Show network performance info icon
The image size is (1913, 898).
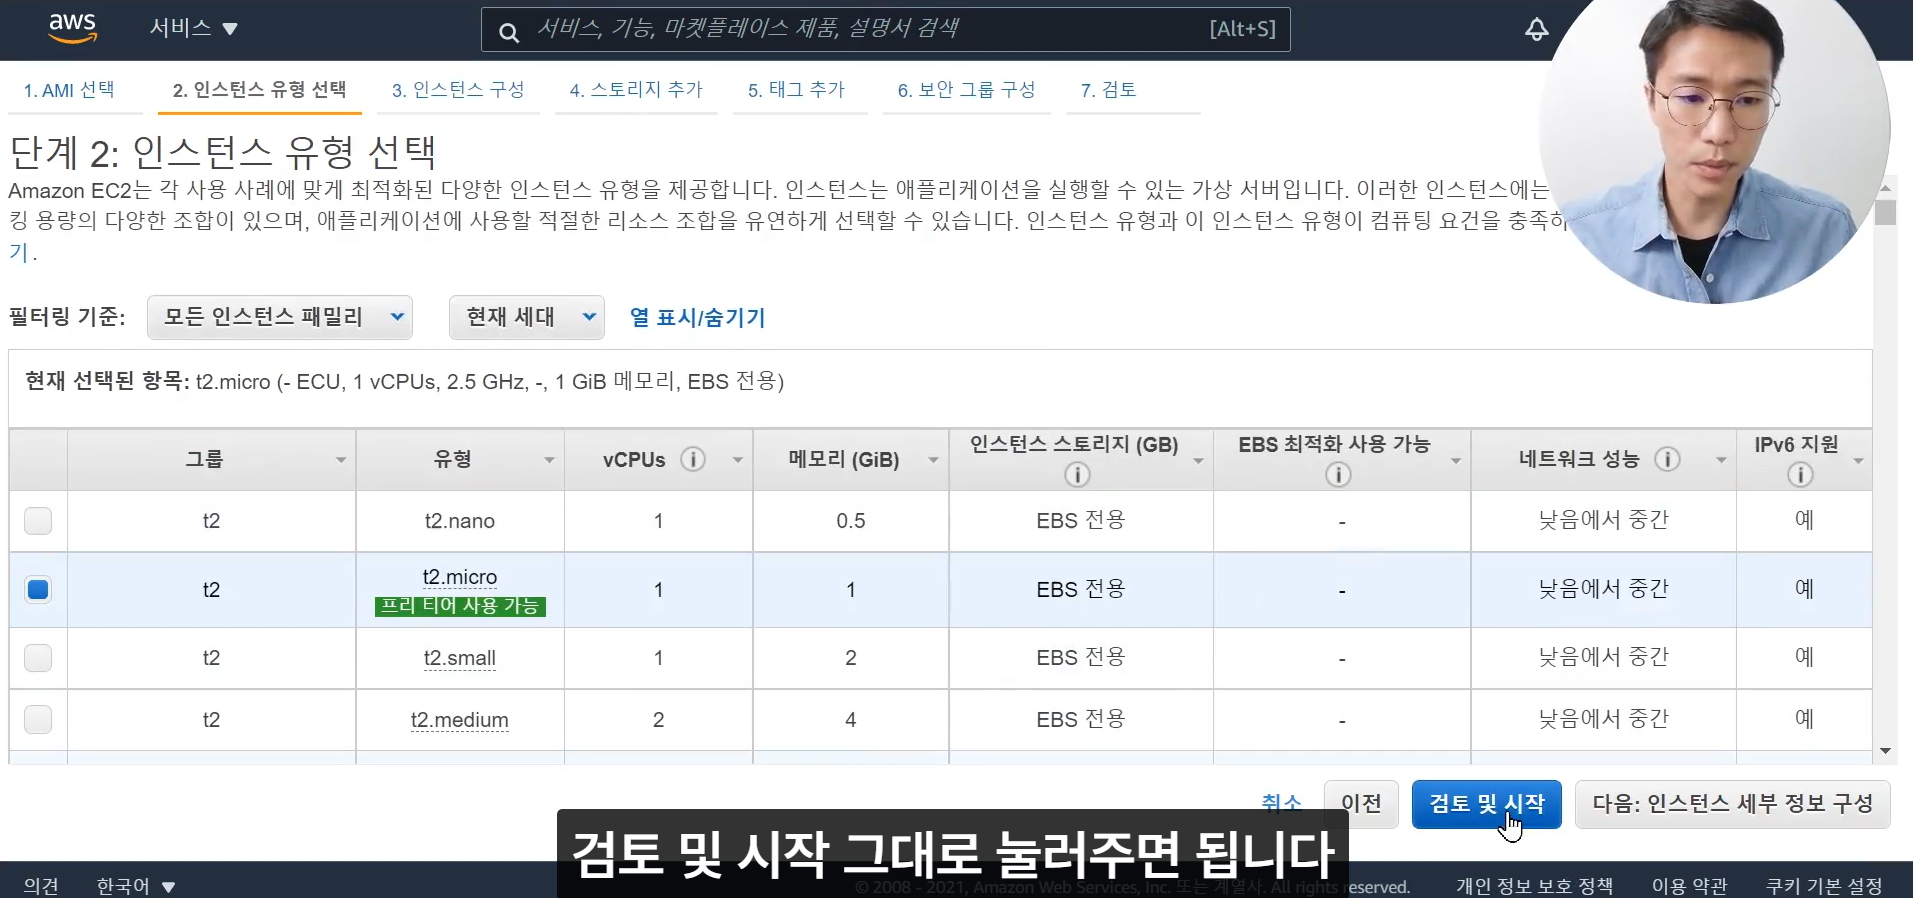[1667, 459]
